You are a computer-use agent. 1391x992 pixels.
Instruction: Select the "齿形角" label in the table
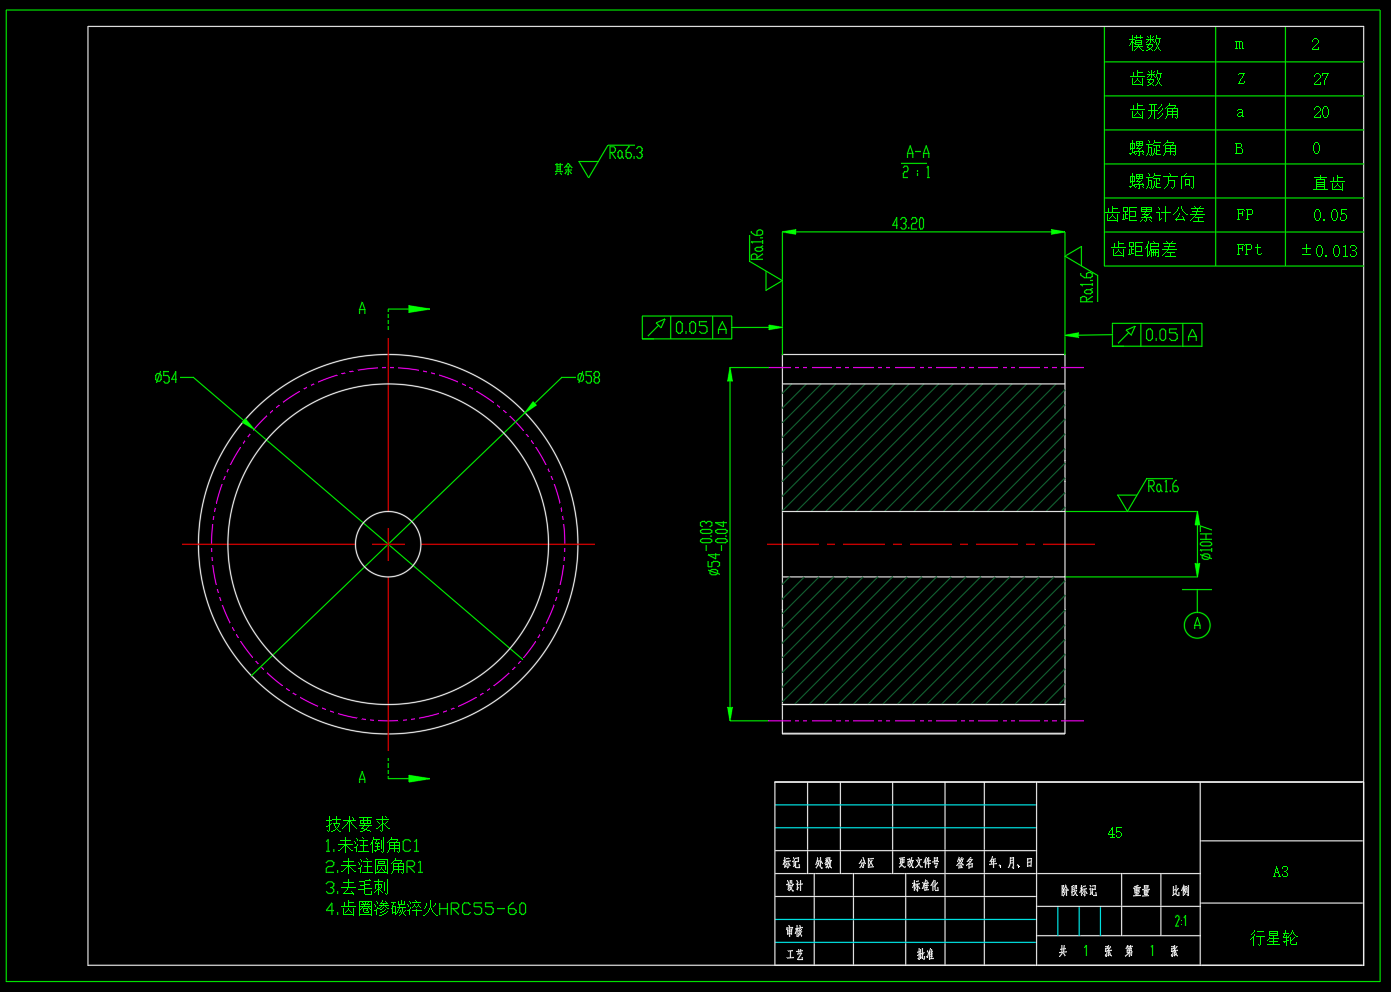1154,112
